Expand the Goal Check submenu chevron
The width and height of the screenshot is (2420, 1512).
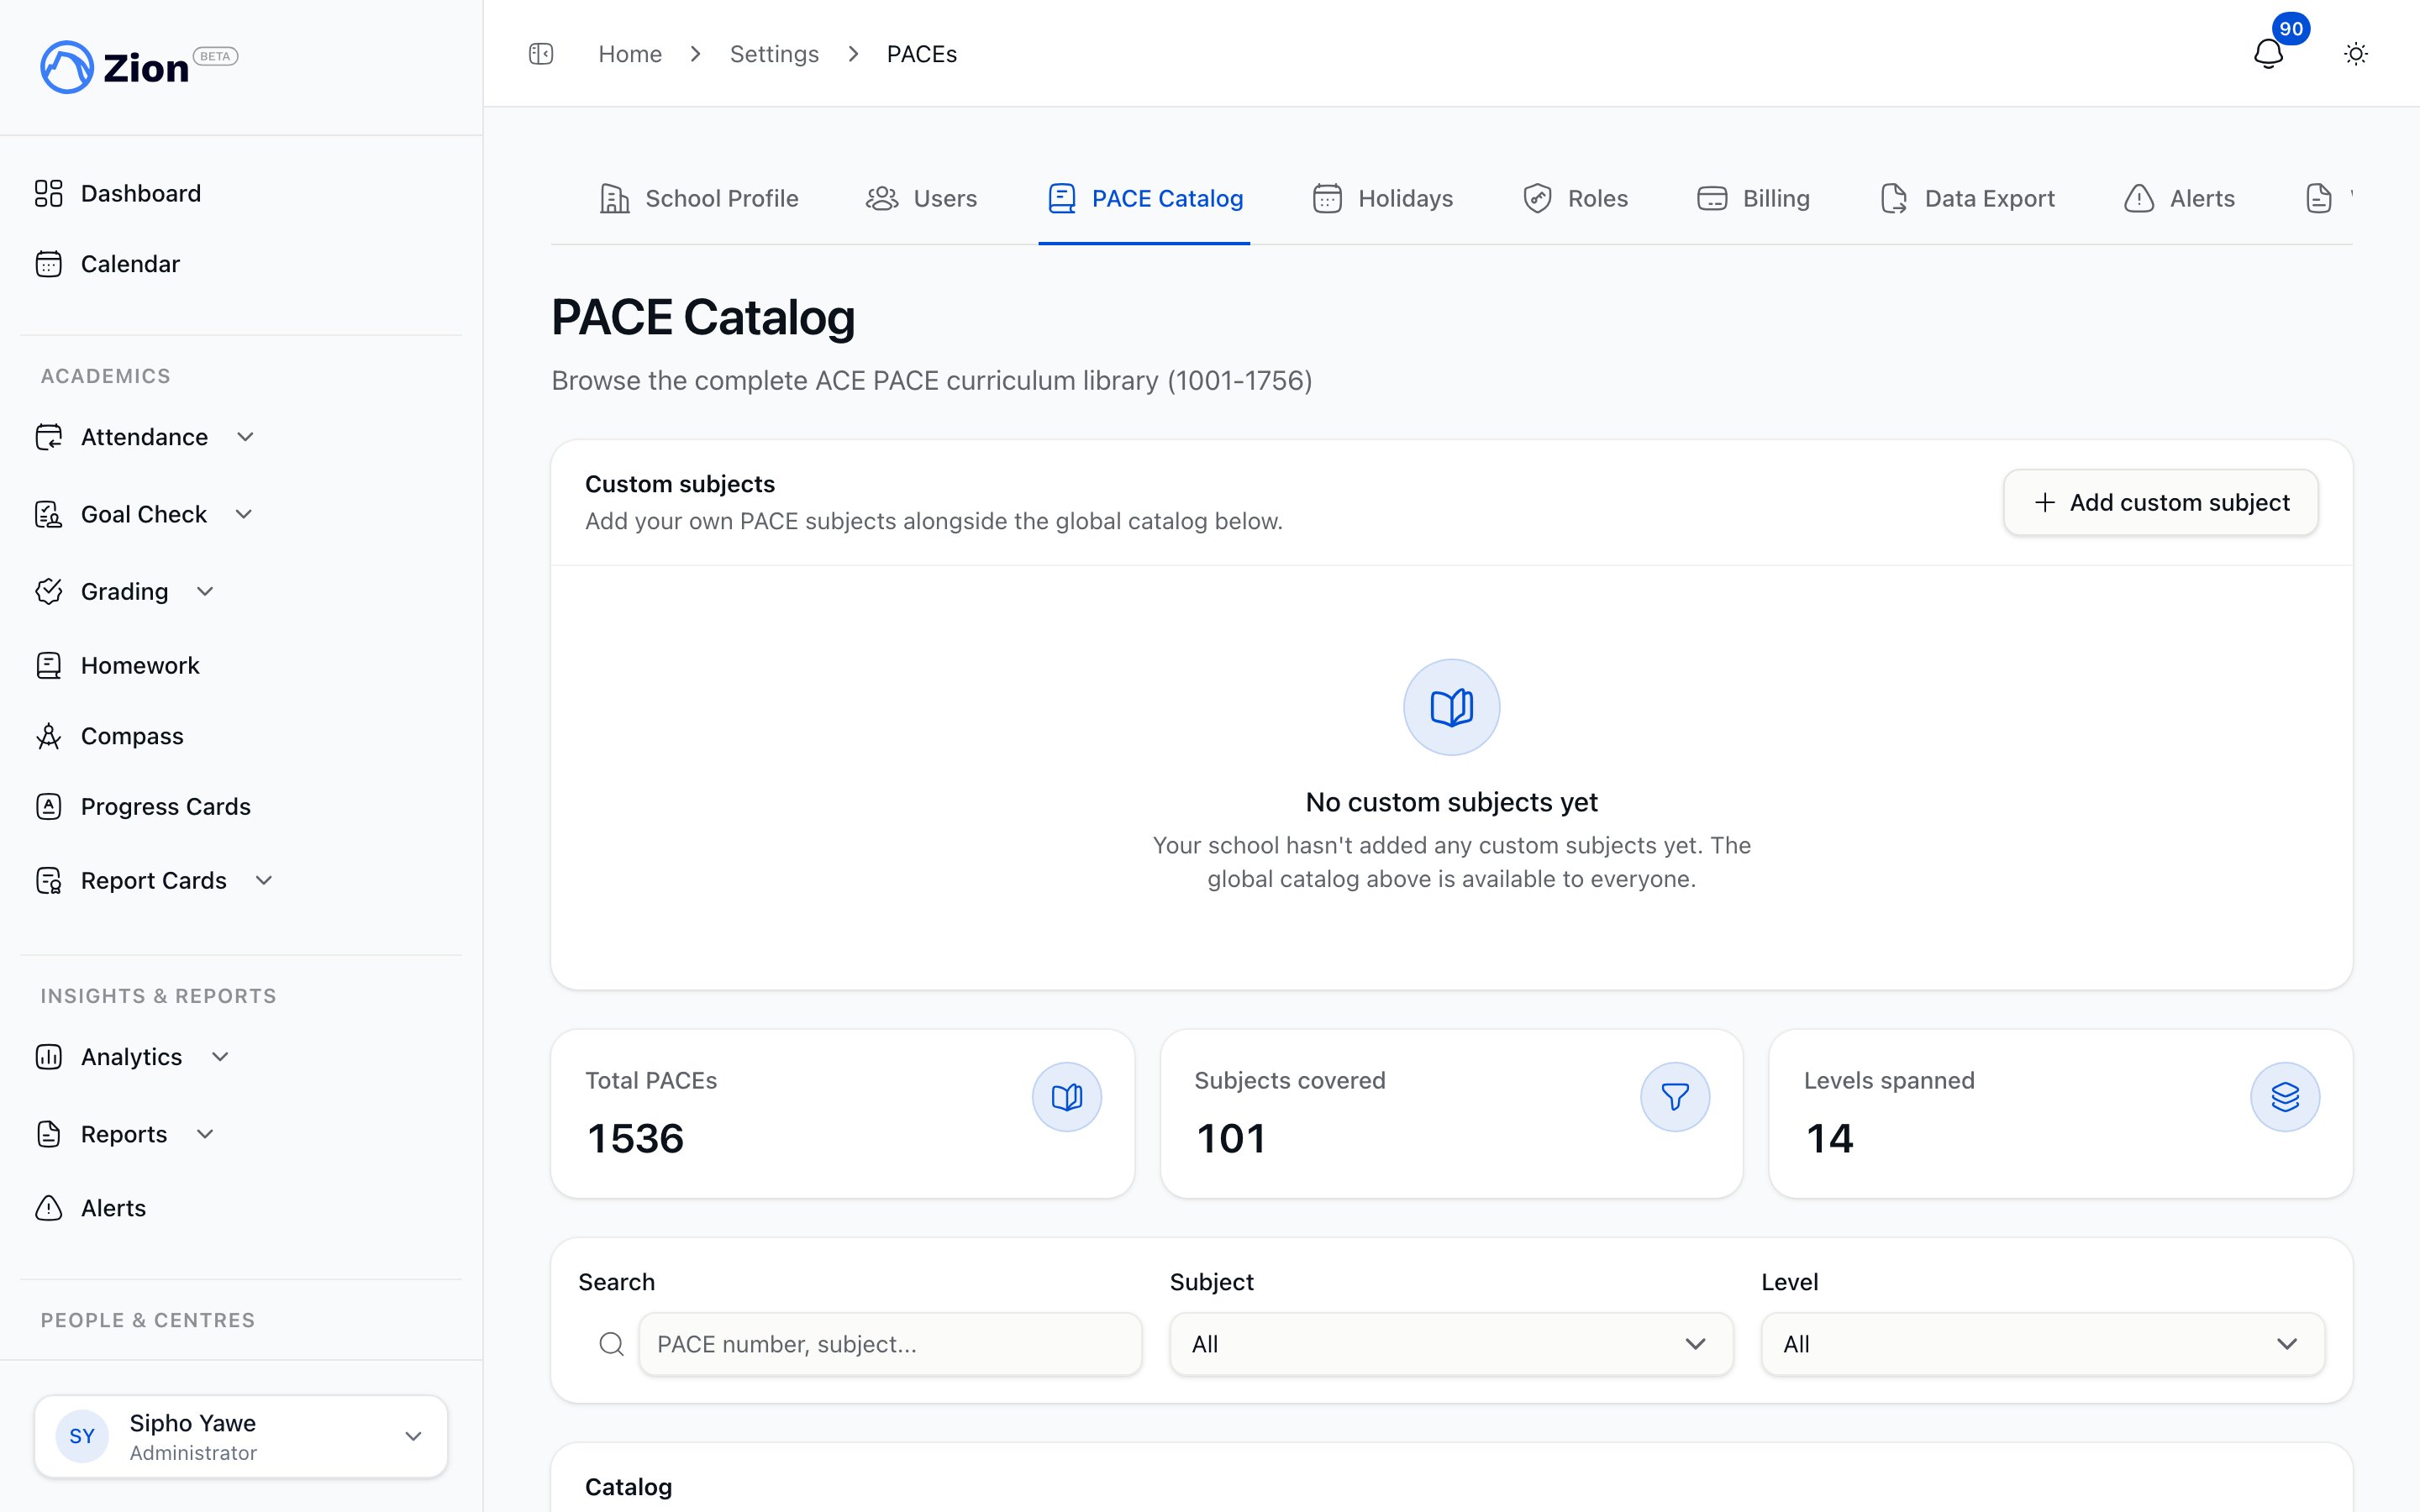pyautogui.click(x=244, y=514)
